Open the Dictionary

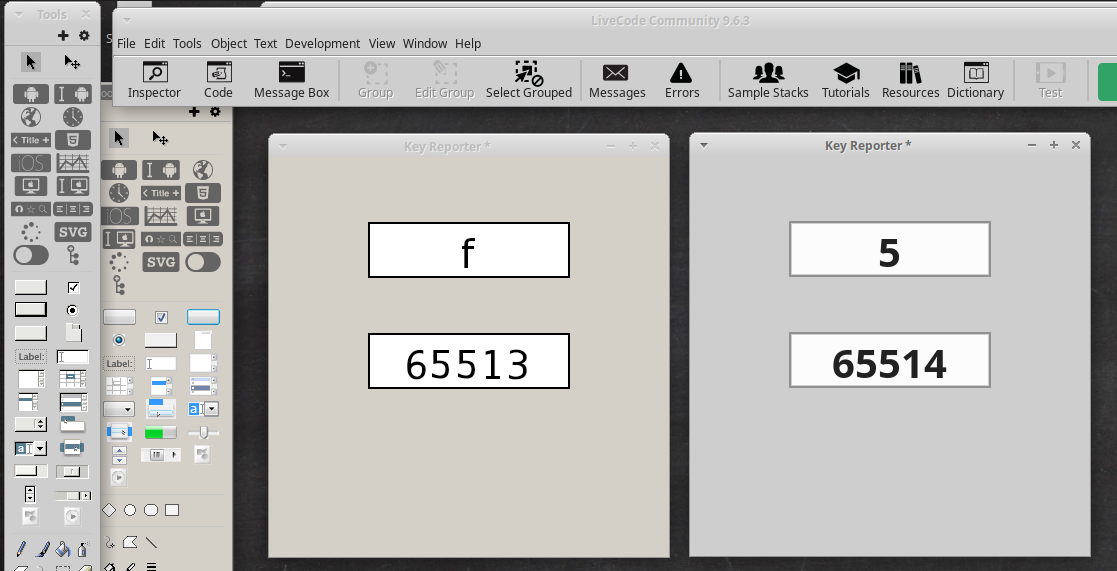pos(975,80)
